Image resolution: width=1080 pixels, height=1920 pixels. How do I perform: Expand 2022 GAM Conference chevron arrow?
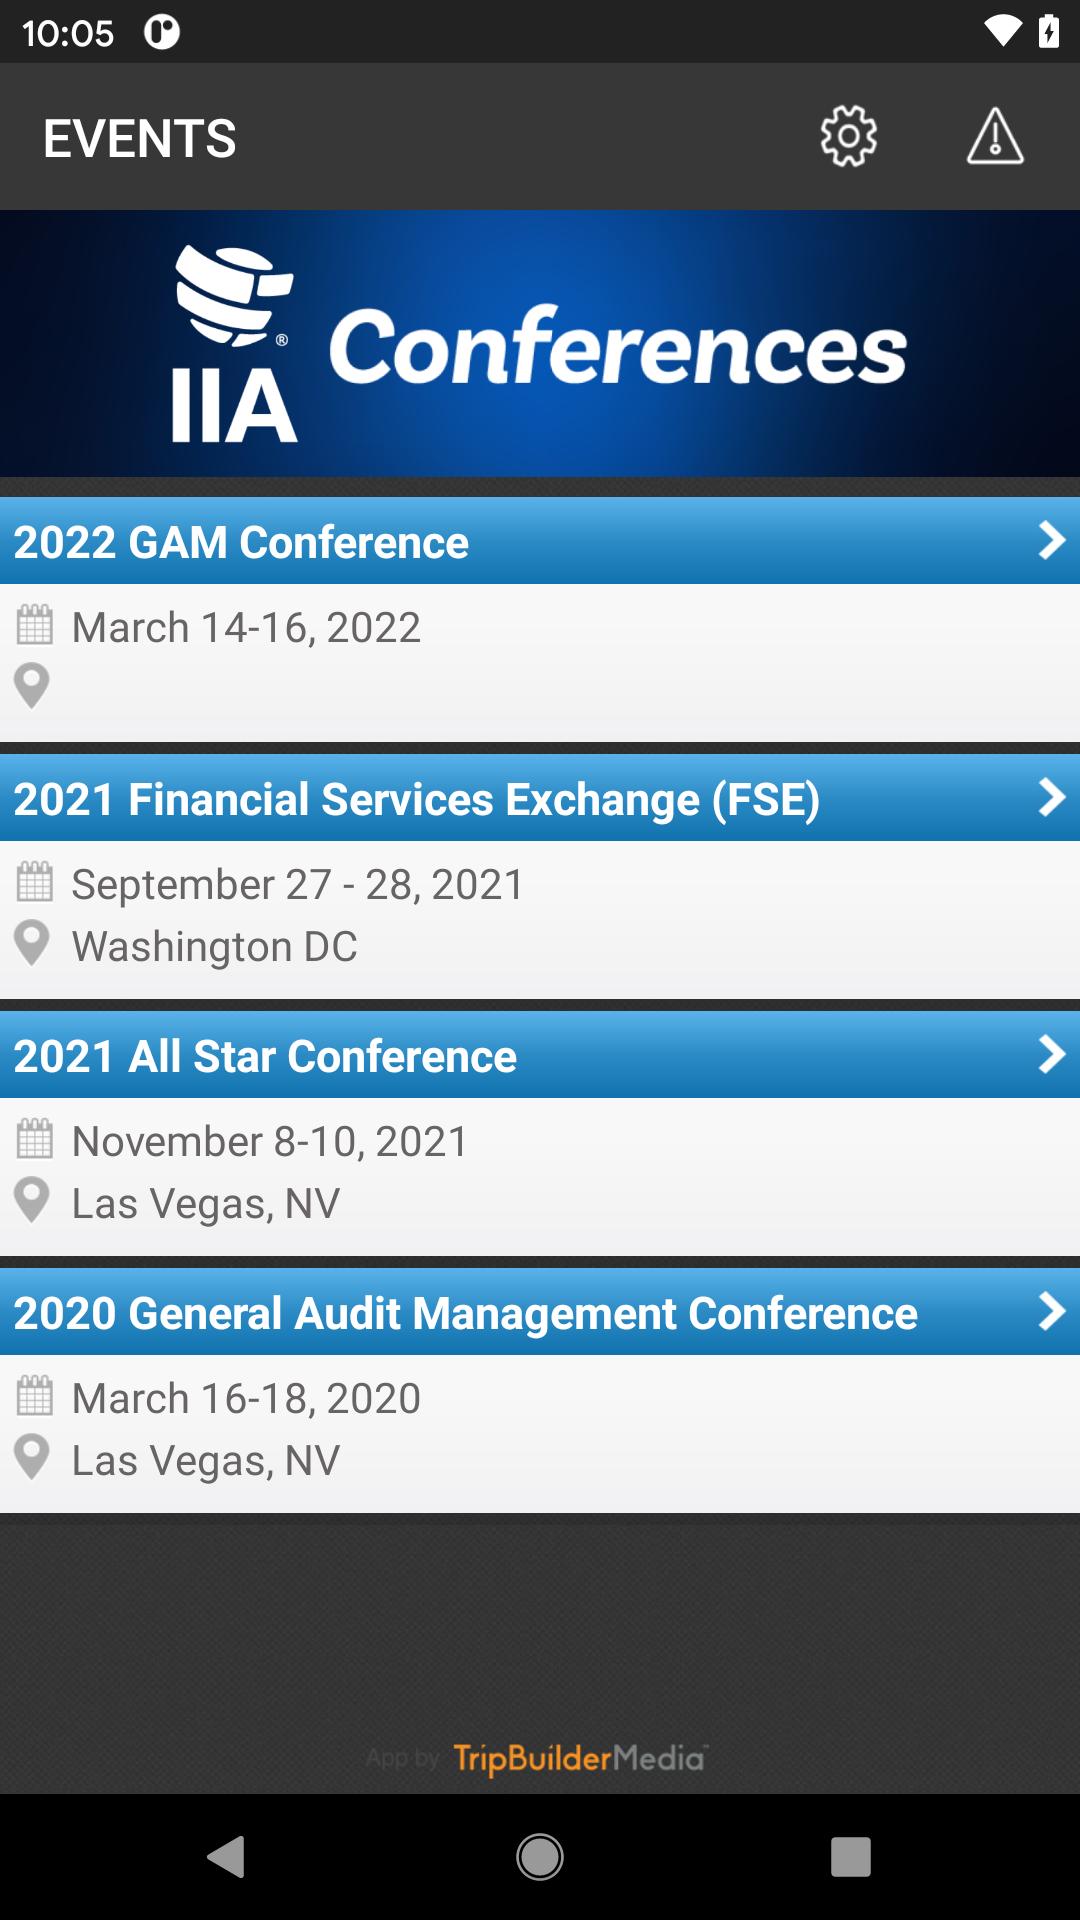coord(1052,540)
